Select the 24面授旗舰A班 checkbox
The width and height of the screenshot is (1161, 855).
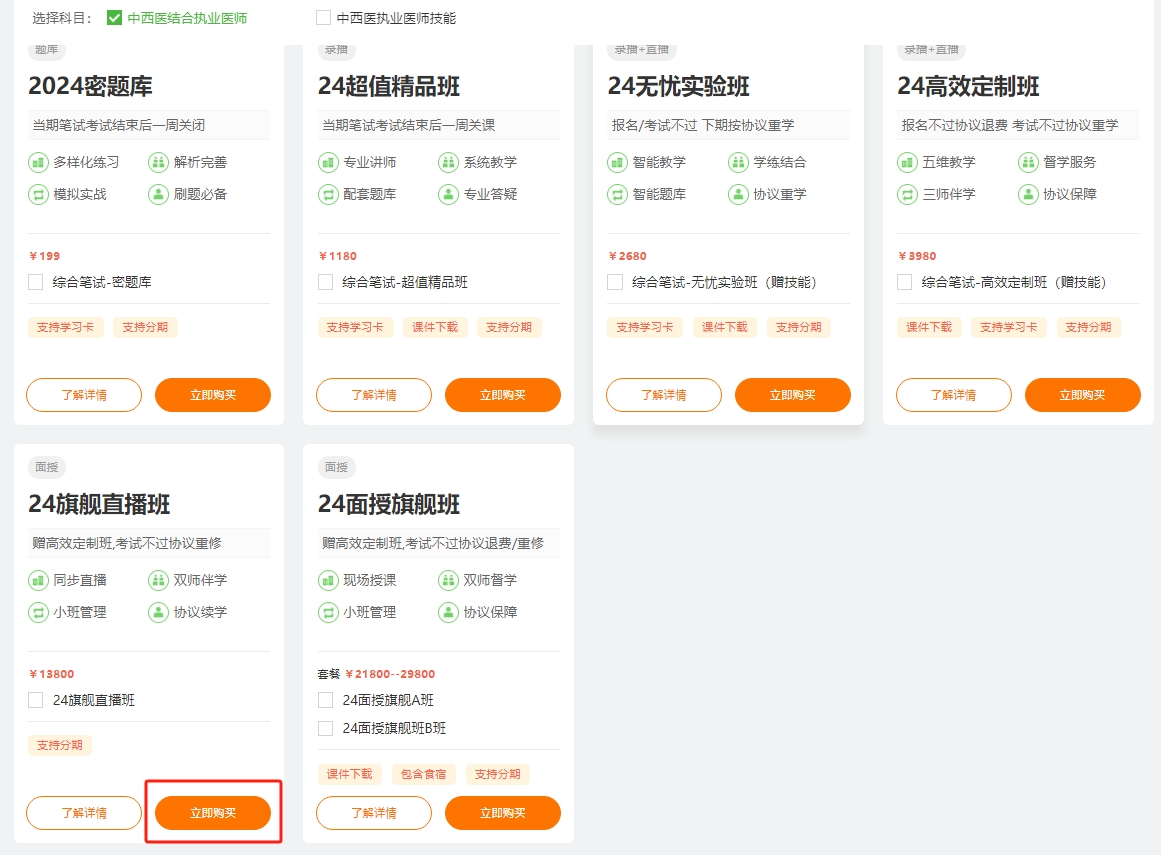click(325, 700)
